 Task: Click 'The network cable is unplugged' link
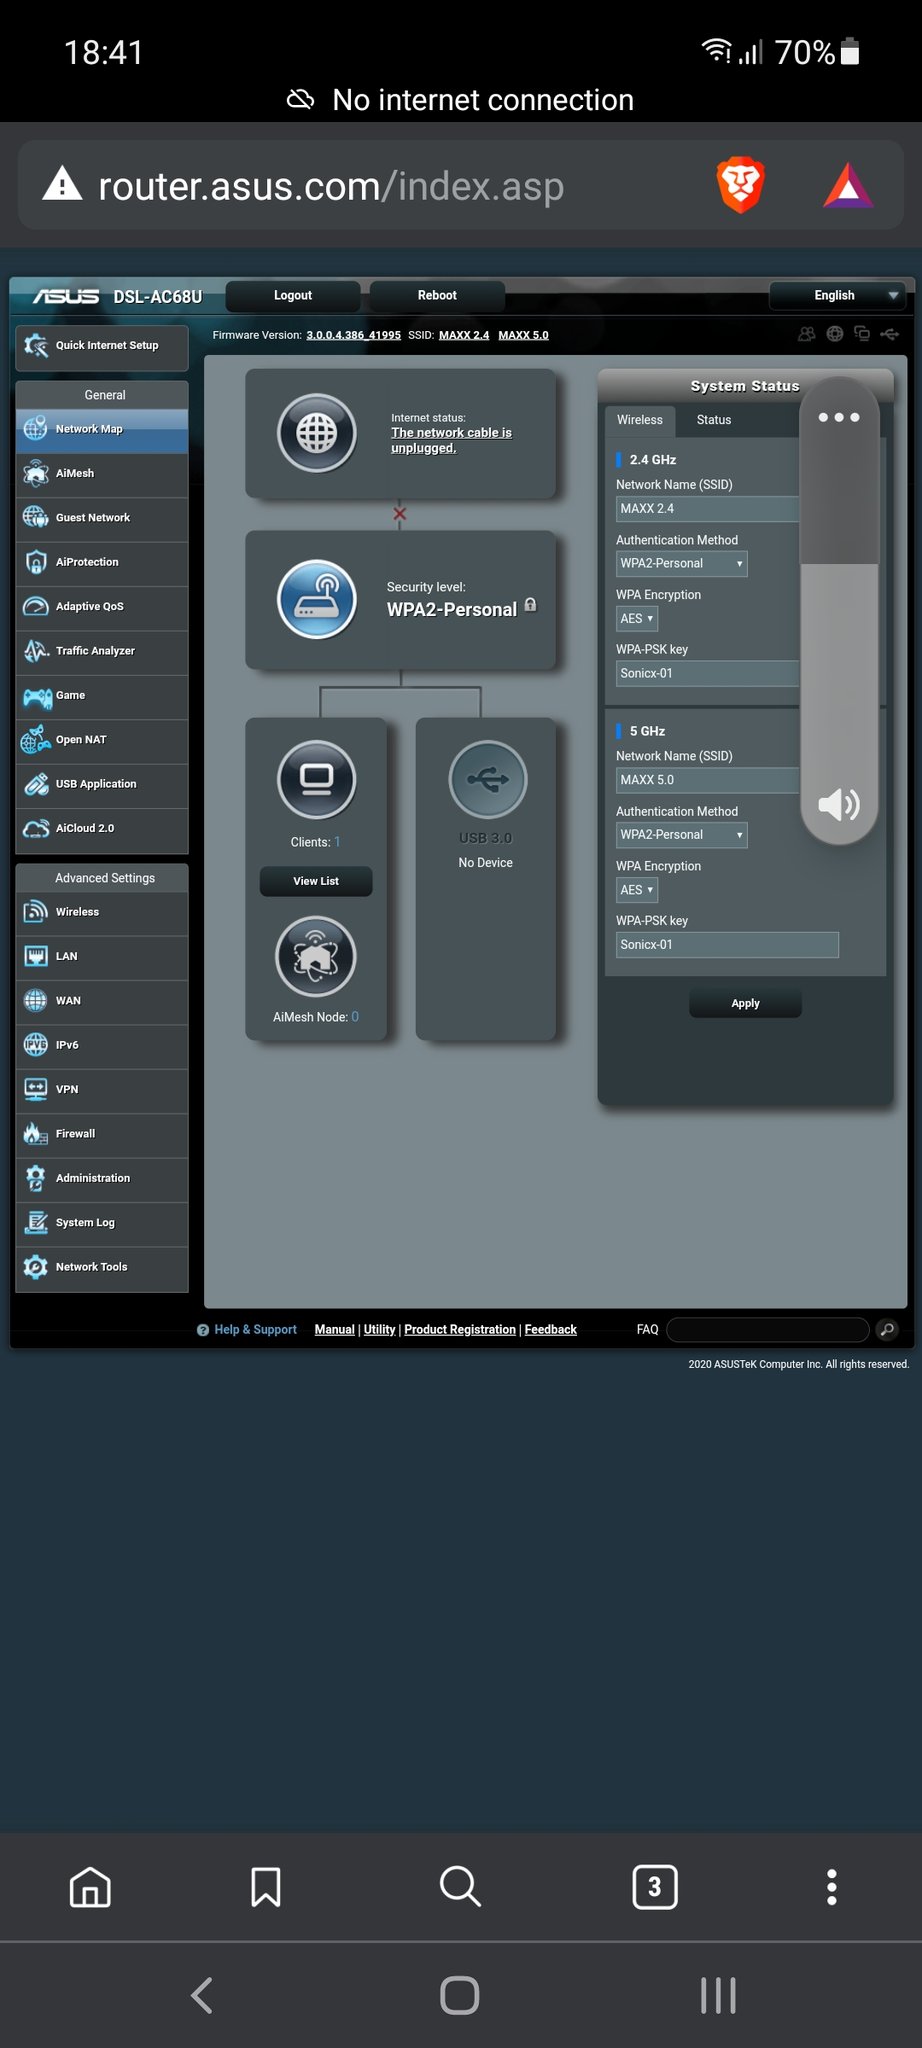[451, 440]
